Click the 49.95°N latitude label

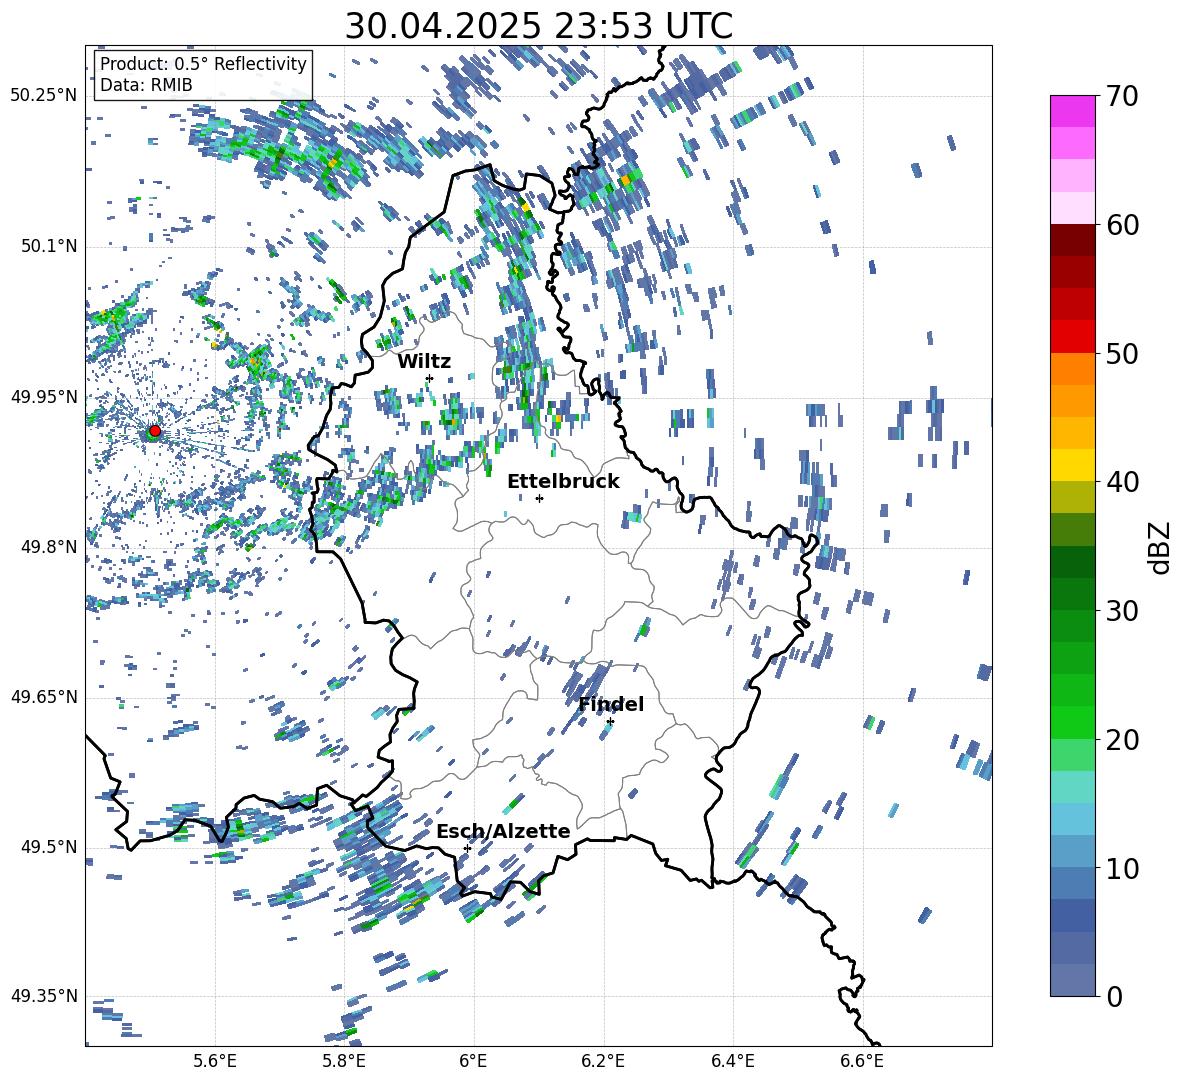[44, 396]
